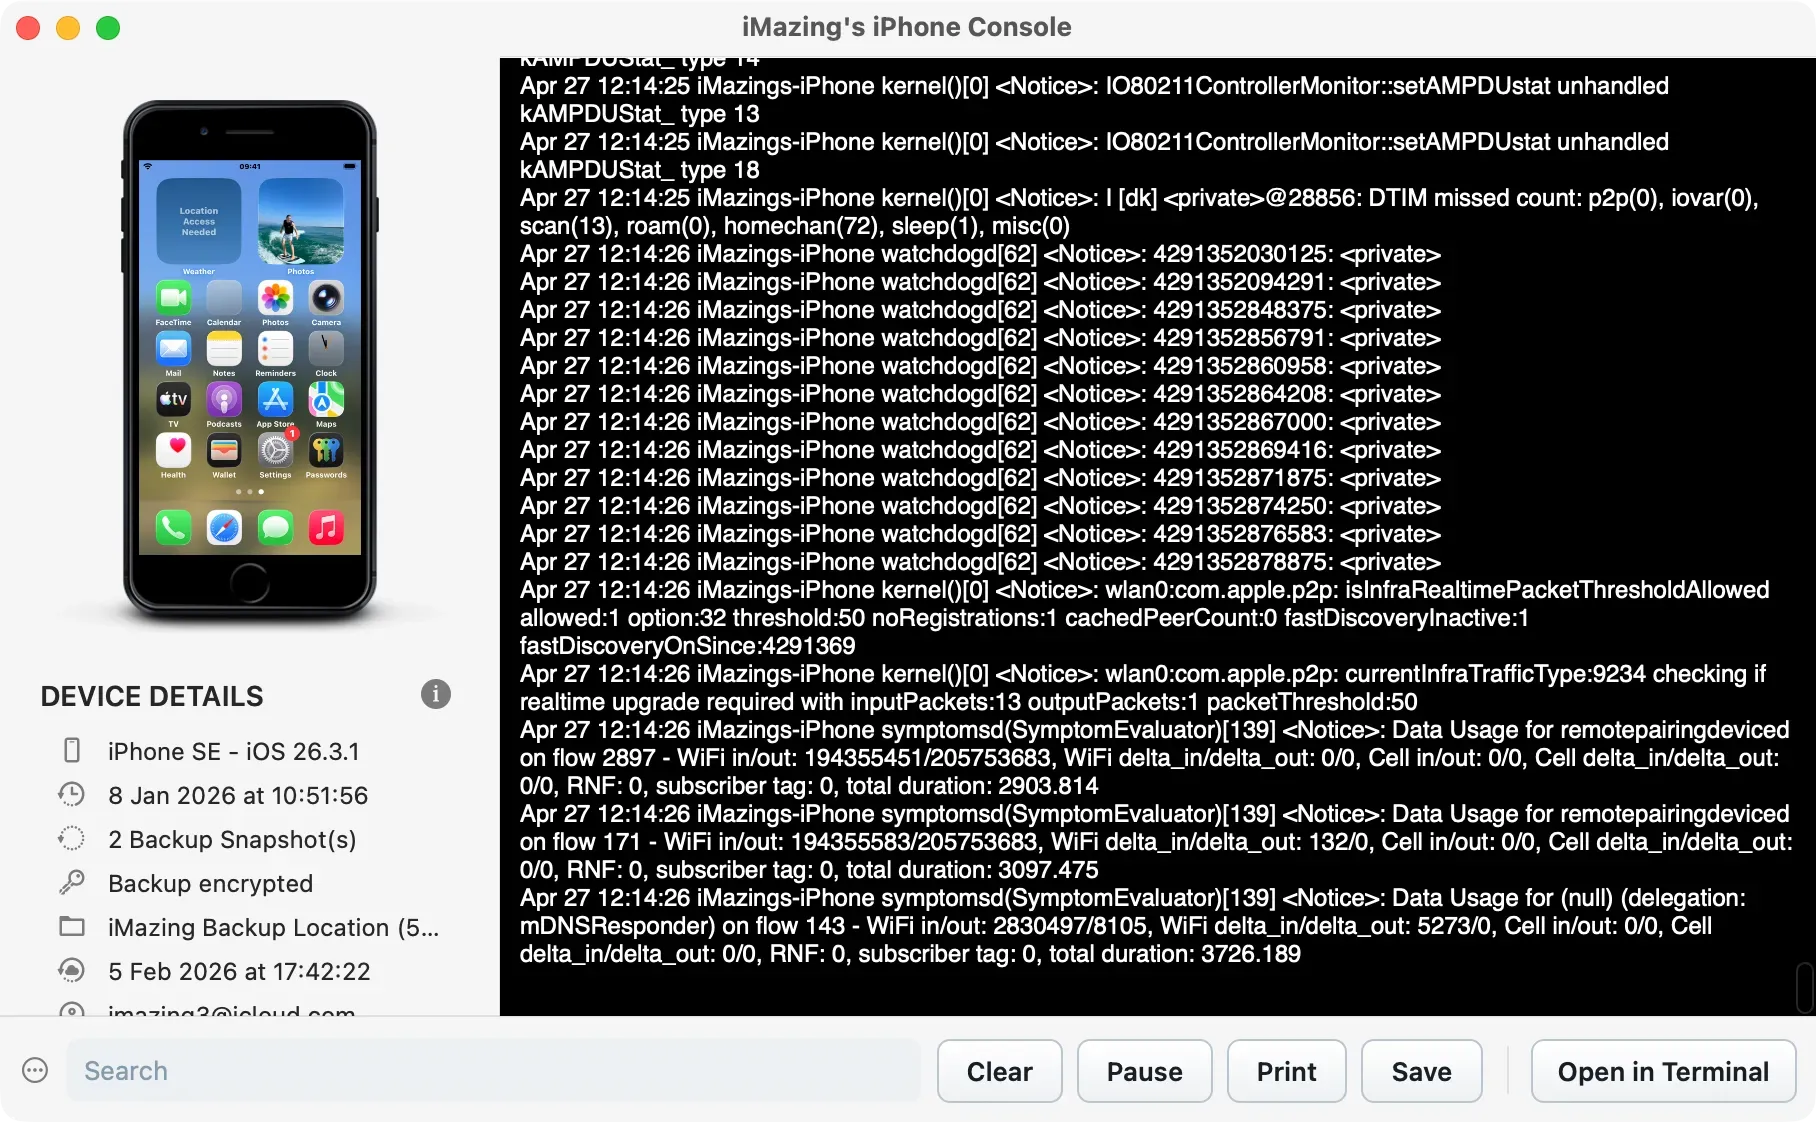Image resolution: width=1816 pixels, height=1122 pixels.
Task: Click the symptomsd flow 171 log entry
Action: pos(1156,842)
